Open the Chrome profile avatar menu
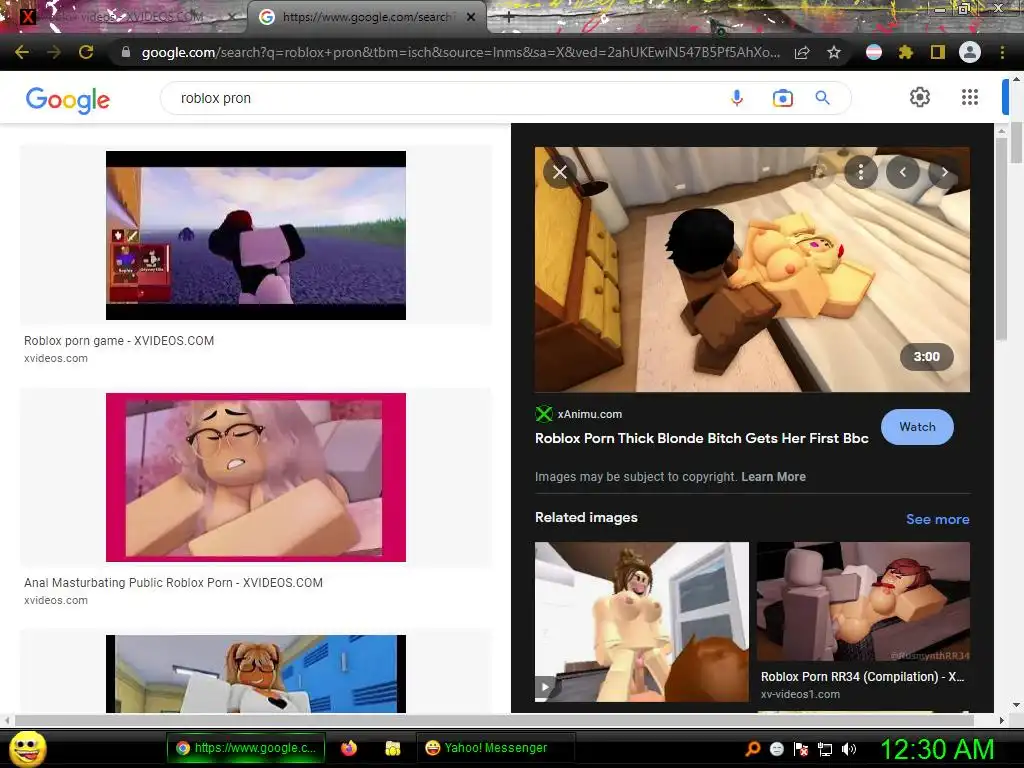 point(970,52)
